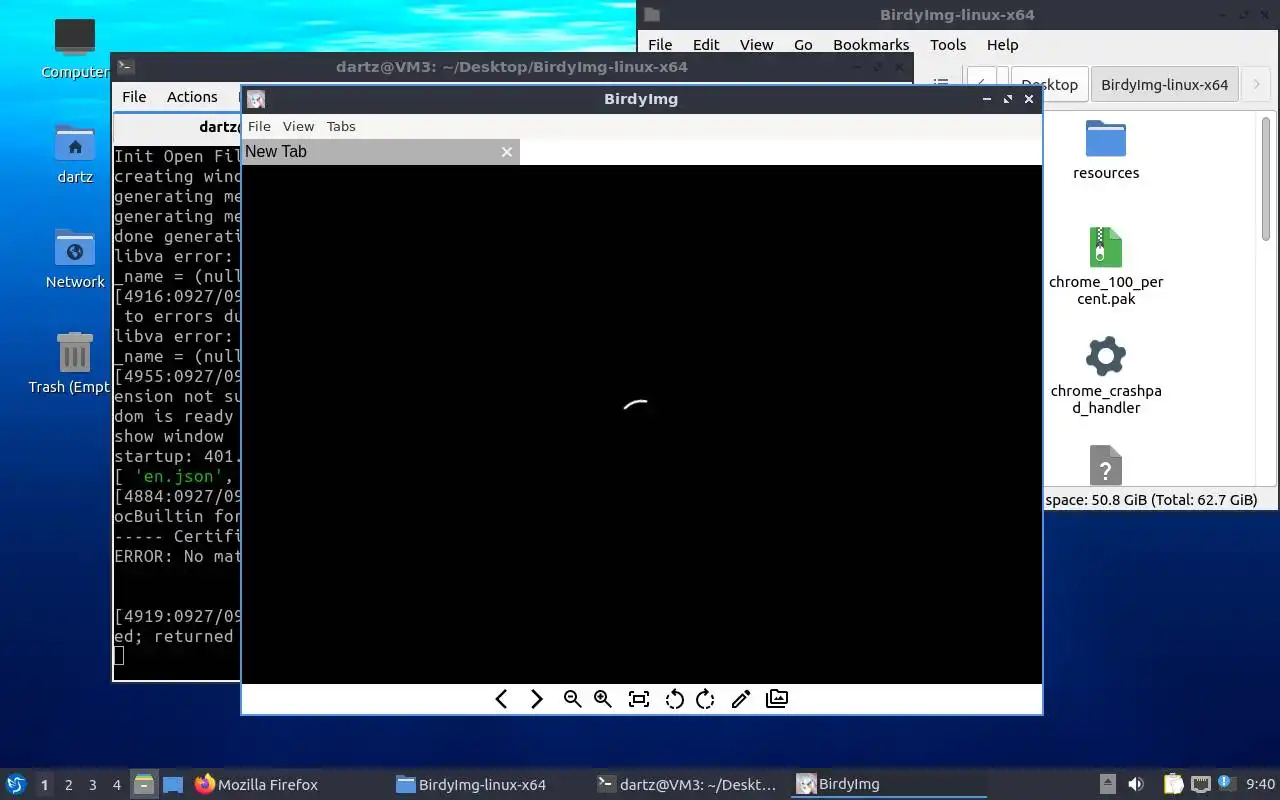Open Bookmarks menu in the file manager
1280x800 pixels.
871,45
